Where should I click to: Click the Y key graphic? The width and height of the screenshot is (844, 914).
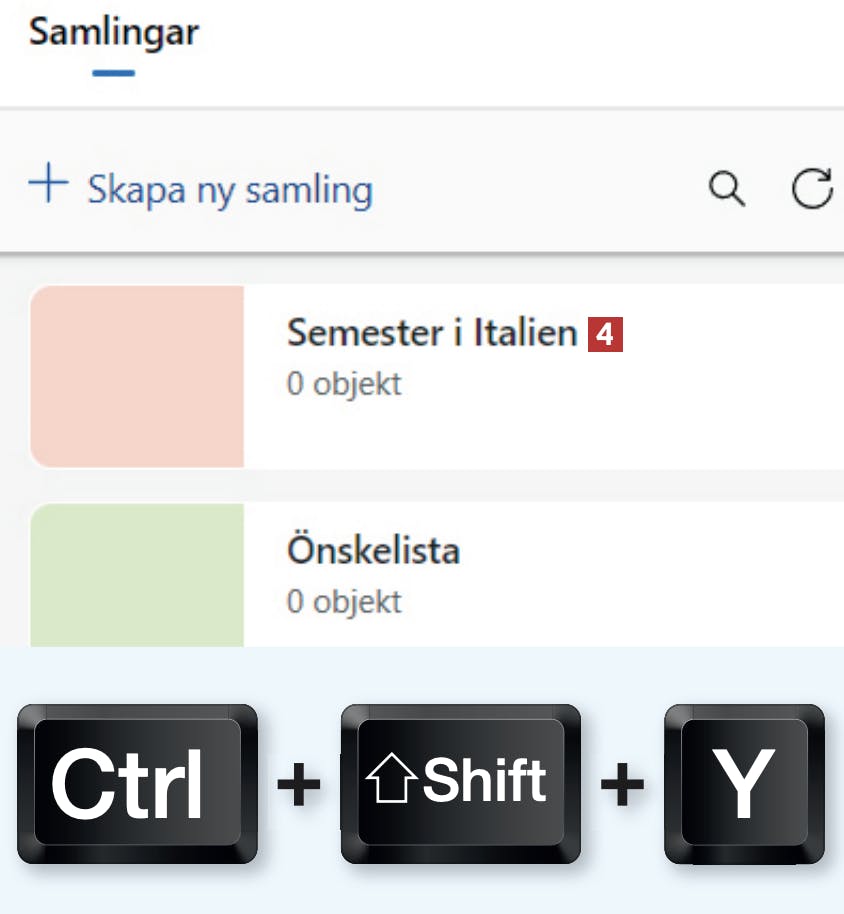click(745, 783)
